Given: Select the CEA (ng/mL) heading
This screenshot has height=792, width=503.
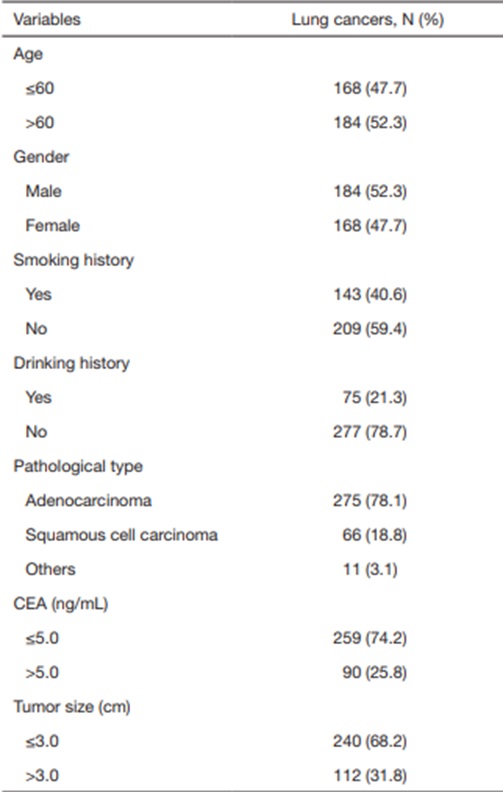Looking at the screenshot, I should pos(61,604).
